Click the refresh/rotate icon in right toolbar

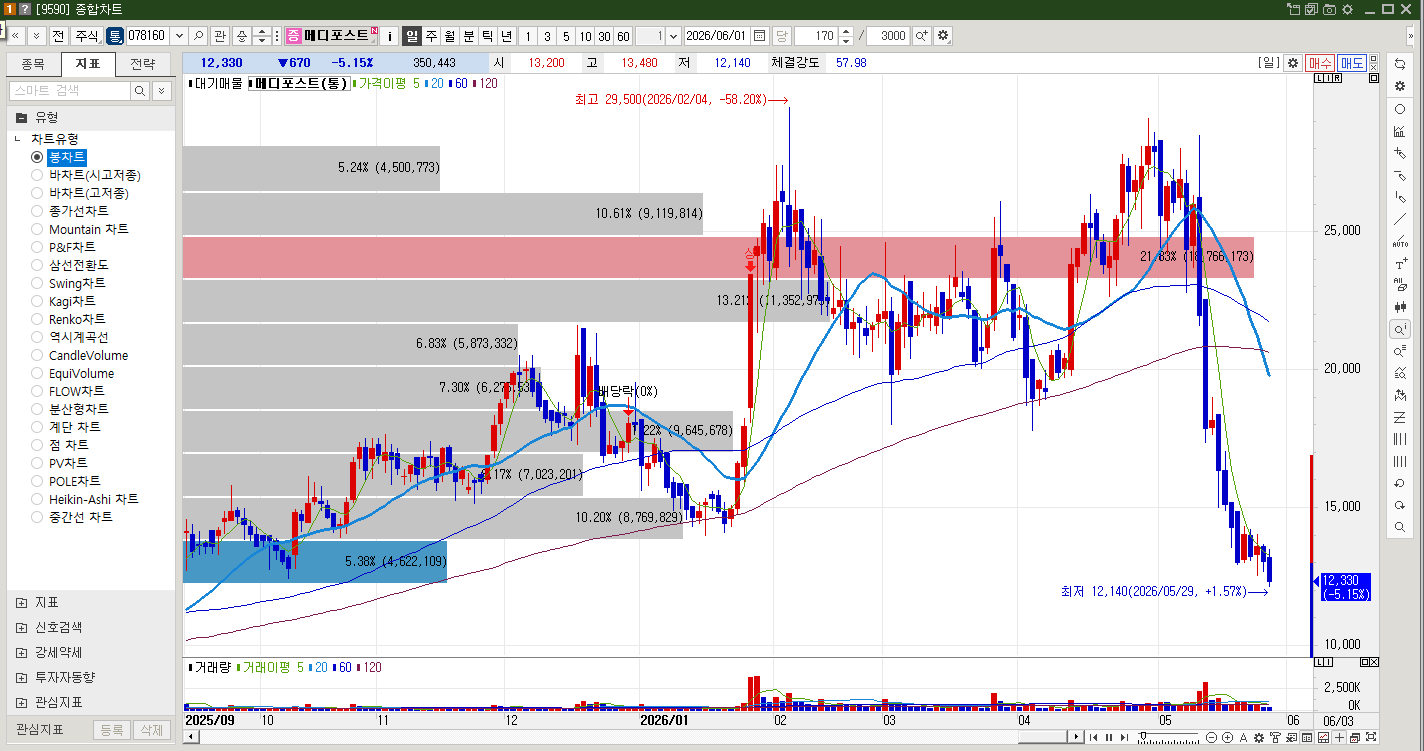[1400, 64]
